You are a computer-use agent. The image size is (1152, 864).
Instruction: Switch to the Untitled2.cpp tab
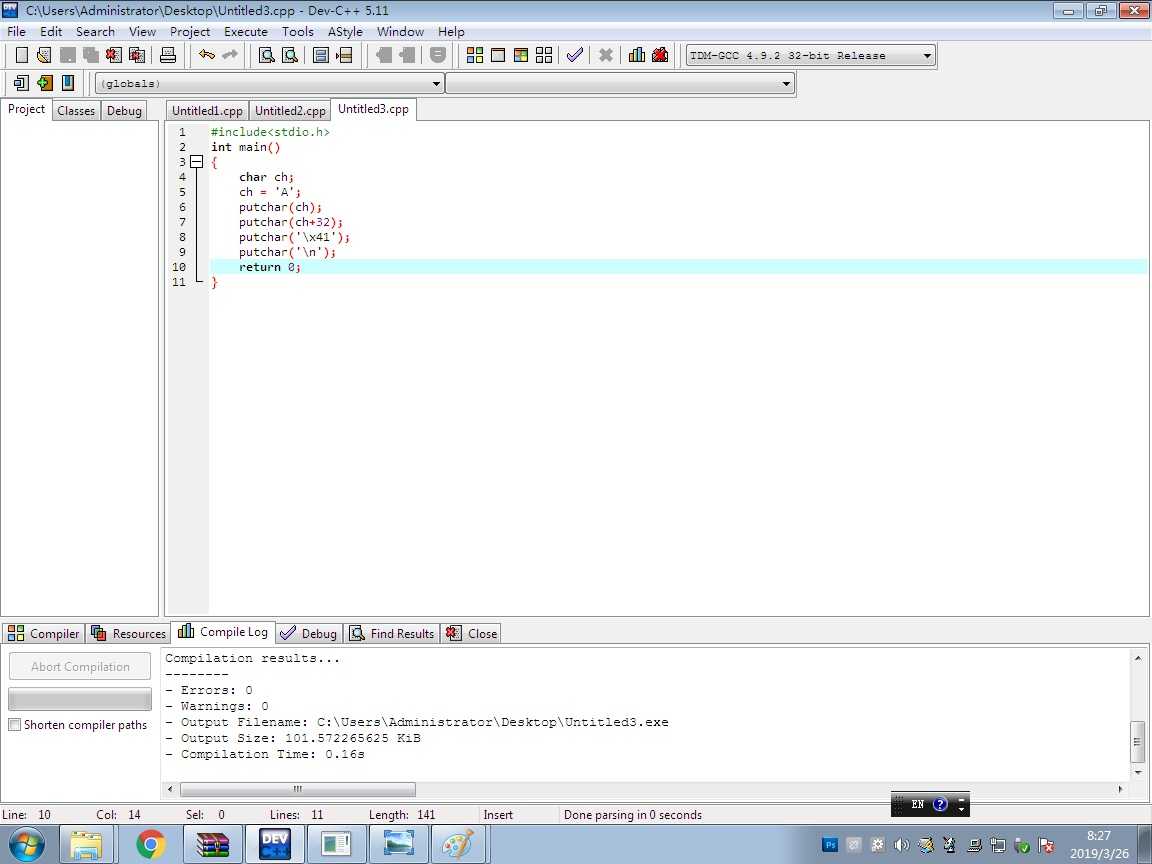290,110
